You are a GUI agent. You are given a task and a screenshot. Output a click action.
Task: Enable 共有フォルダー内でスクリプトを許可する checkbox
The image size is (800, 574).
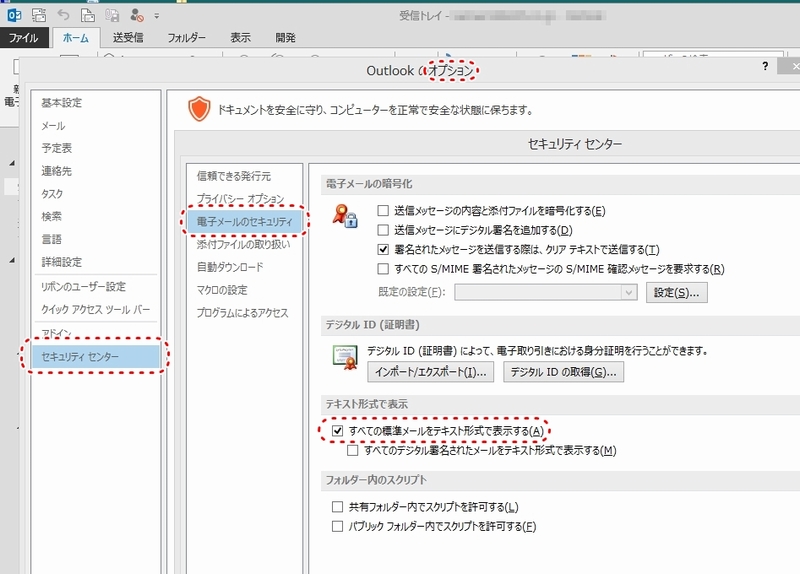[x=337, y=507]
